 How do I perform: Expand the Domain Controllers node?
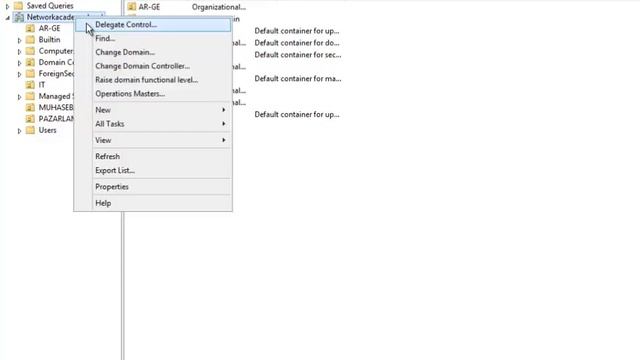pos(19,63)
